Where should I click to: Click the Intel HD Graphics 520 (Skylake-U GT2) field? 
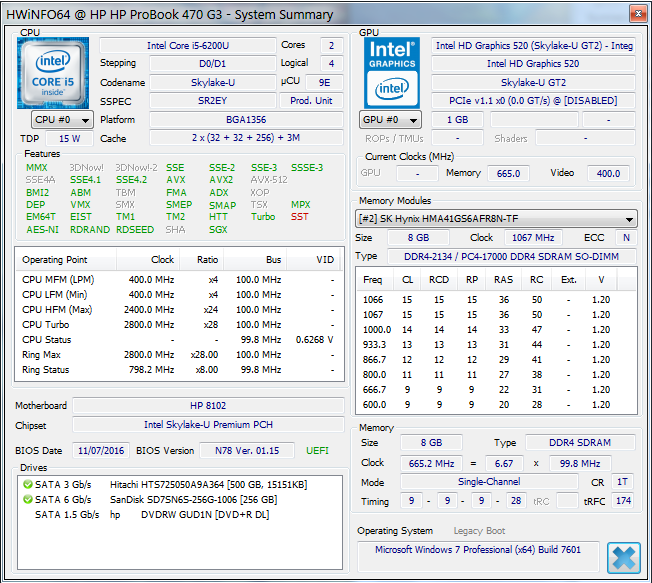tap(533, 46)
